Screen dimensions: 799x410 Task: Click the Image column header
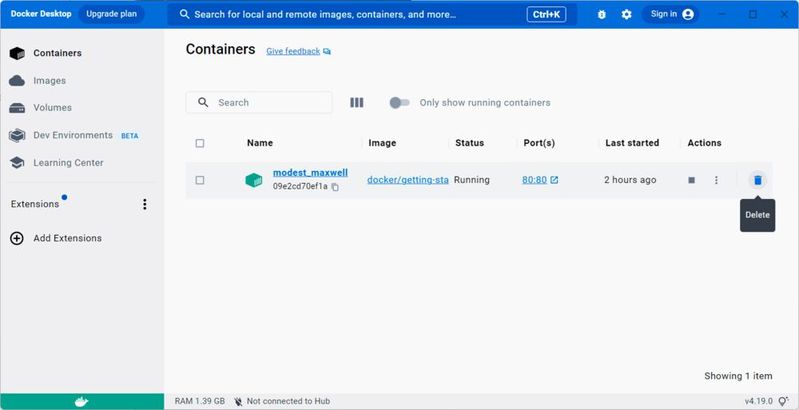(382, 143)
